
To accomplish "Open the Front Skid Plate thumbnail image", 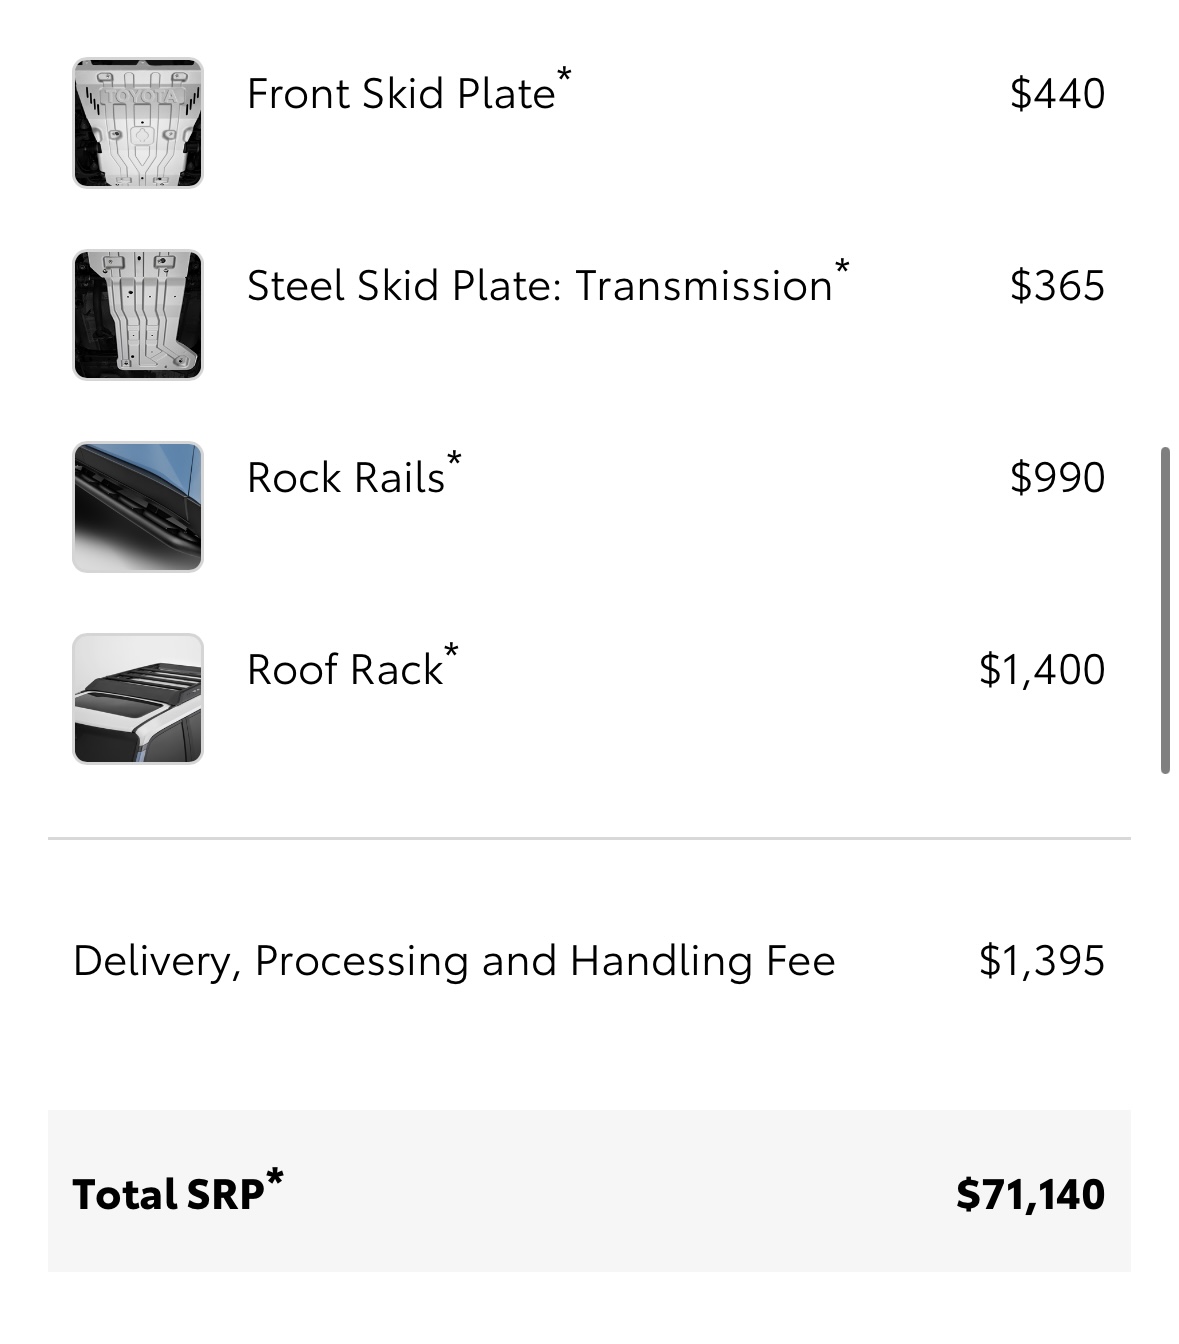I will [x=138, y=123].
